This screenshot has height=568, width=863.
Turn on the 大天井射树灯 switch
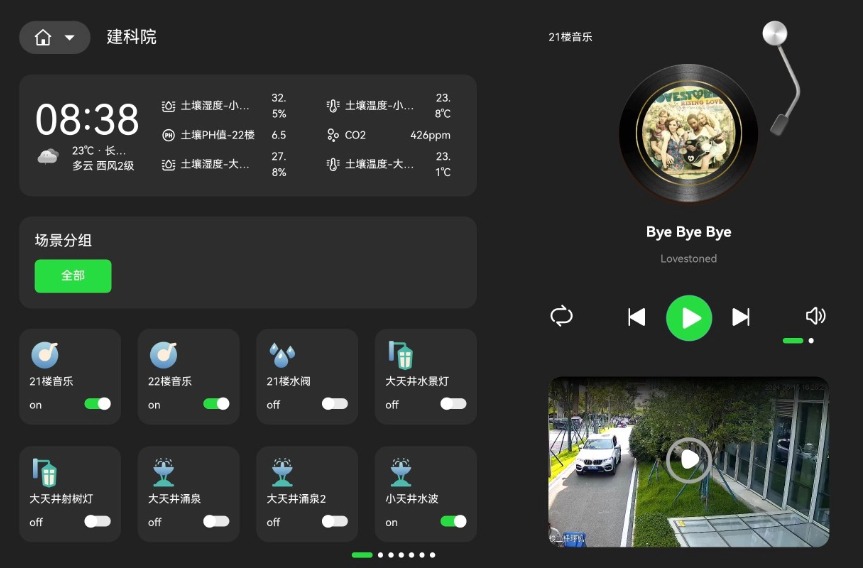pyautogui.click(x=97, y=521)
